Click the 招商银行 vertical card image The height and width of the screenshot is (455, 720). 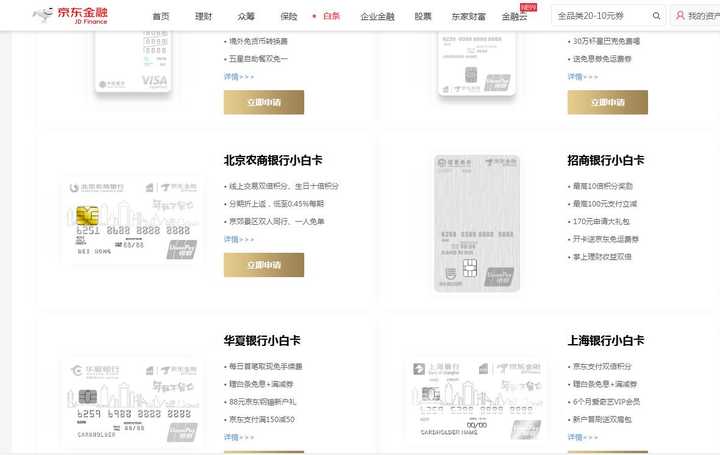tap(477, 224)
